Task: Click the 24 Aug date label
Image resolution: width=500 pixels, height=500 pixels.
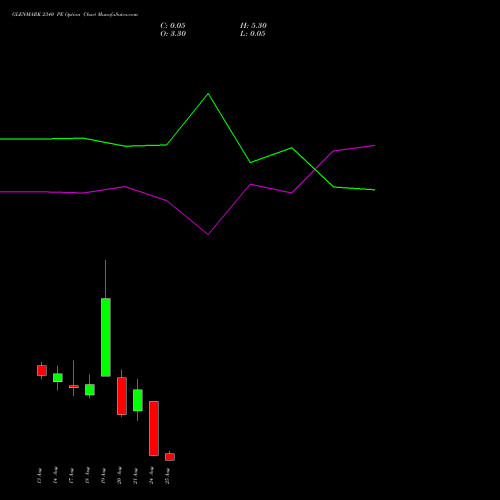Action: click(x=151, y=476)
